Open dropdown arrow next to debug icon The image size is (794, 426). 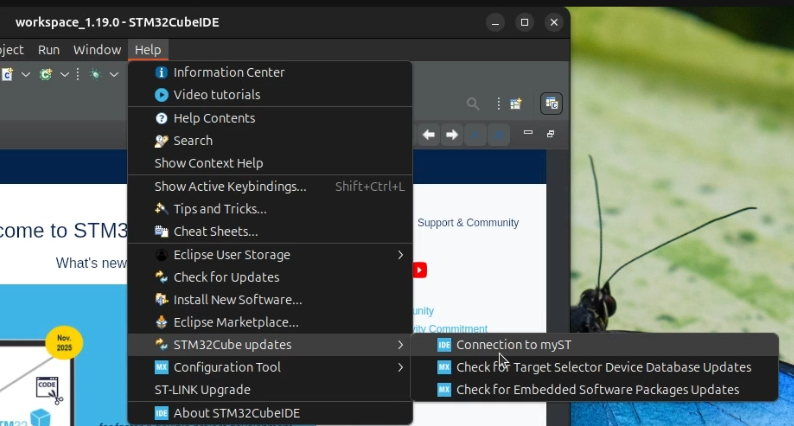pos(114,74)
